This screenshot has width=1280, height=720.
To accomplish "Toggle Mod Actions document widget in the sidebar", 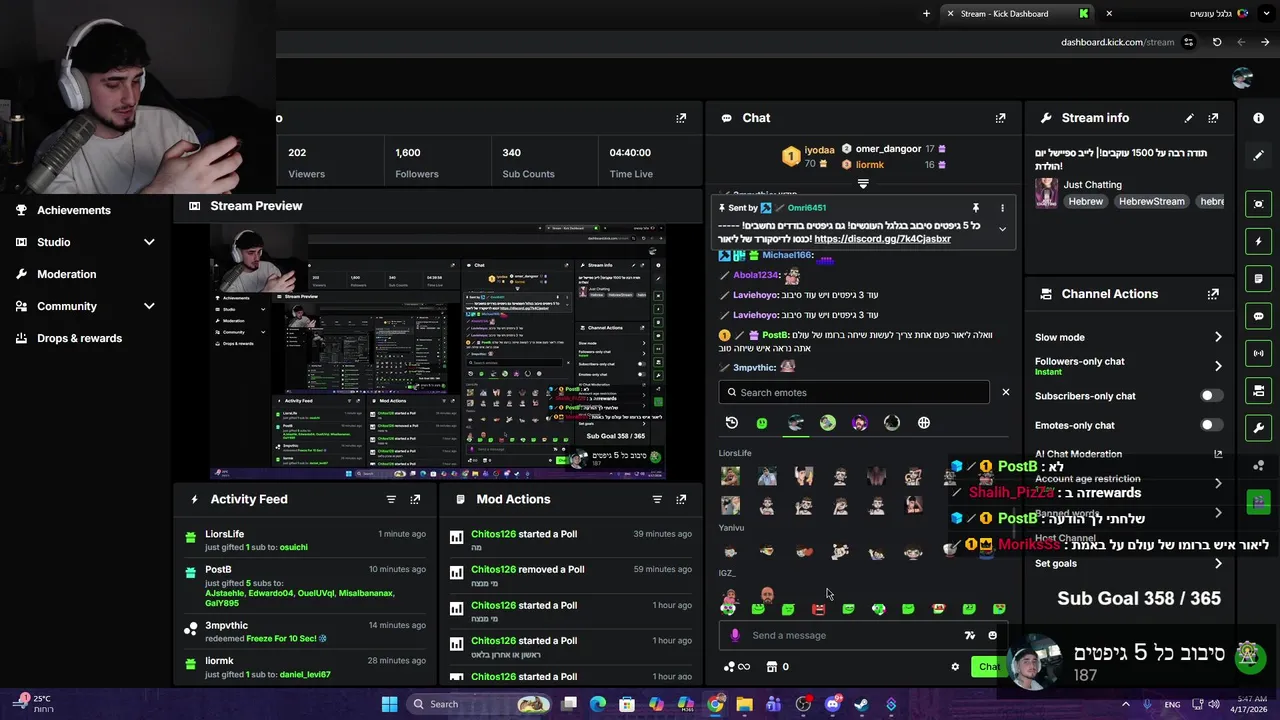I will (1258, 278).
